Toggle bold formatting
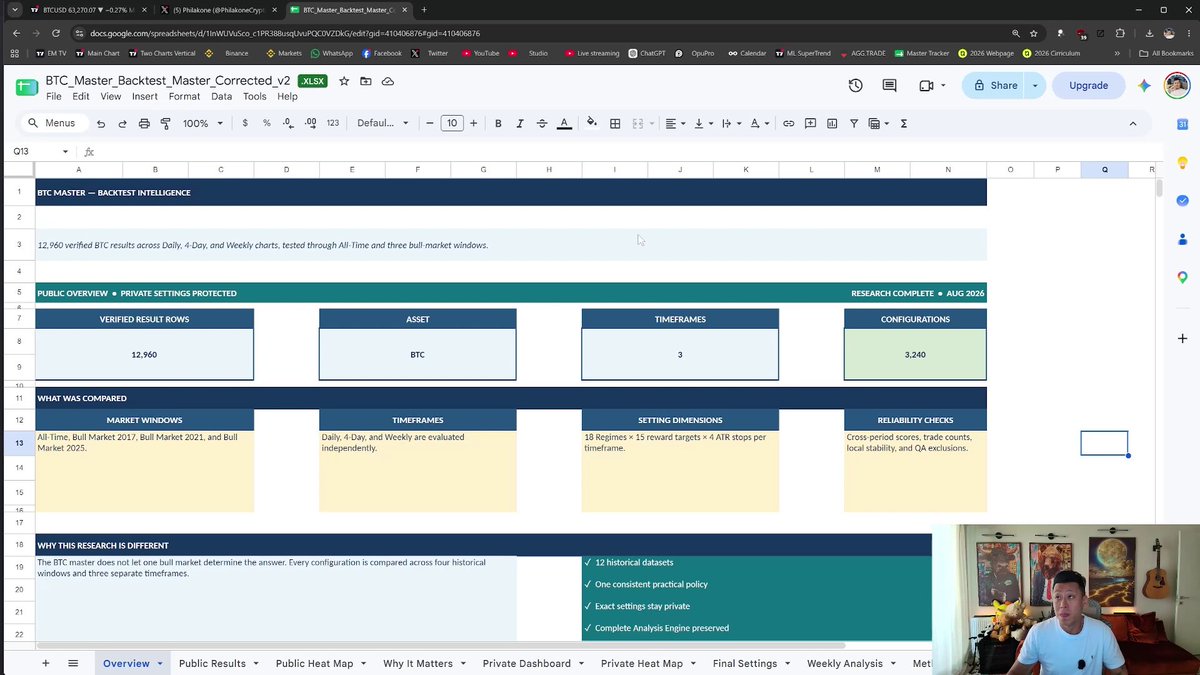 [498, 123]
